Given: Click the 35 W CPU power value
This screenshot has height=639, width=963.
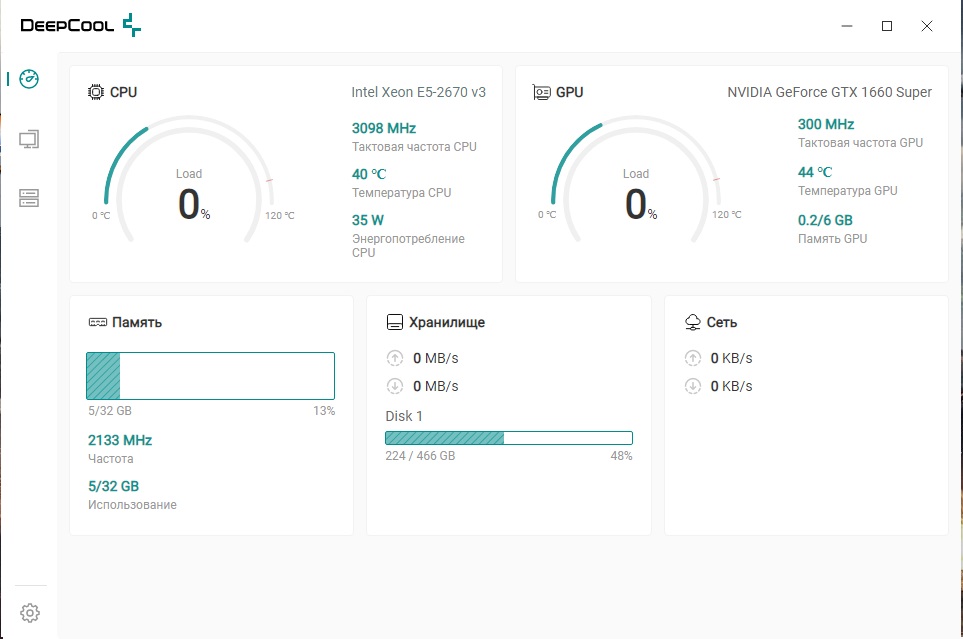Looking at the screenshot, I should click(368, 220).
